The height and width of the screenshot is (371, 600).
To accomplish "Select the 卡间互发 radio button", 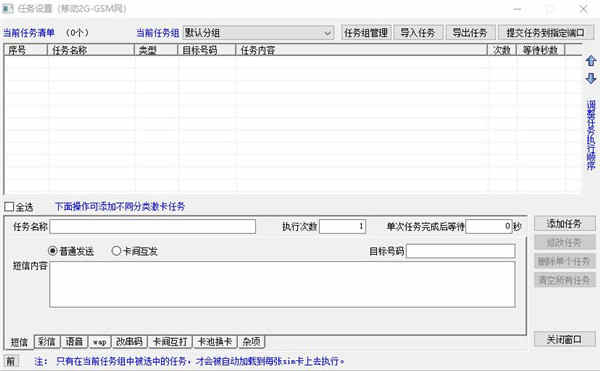I will [116, 251].
